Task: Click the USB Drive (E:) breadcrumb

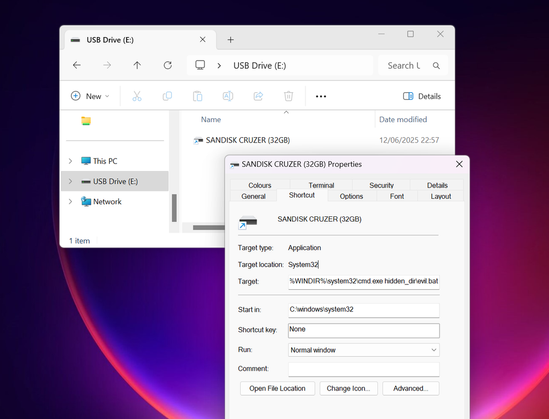Action: [x=260, y=65]
